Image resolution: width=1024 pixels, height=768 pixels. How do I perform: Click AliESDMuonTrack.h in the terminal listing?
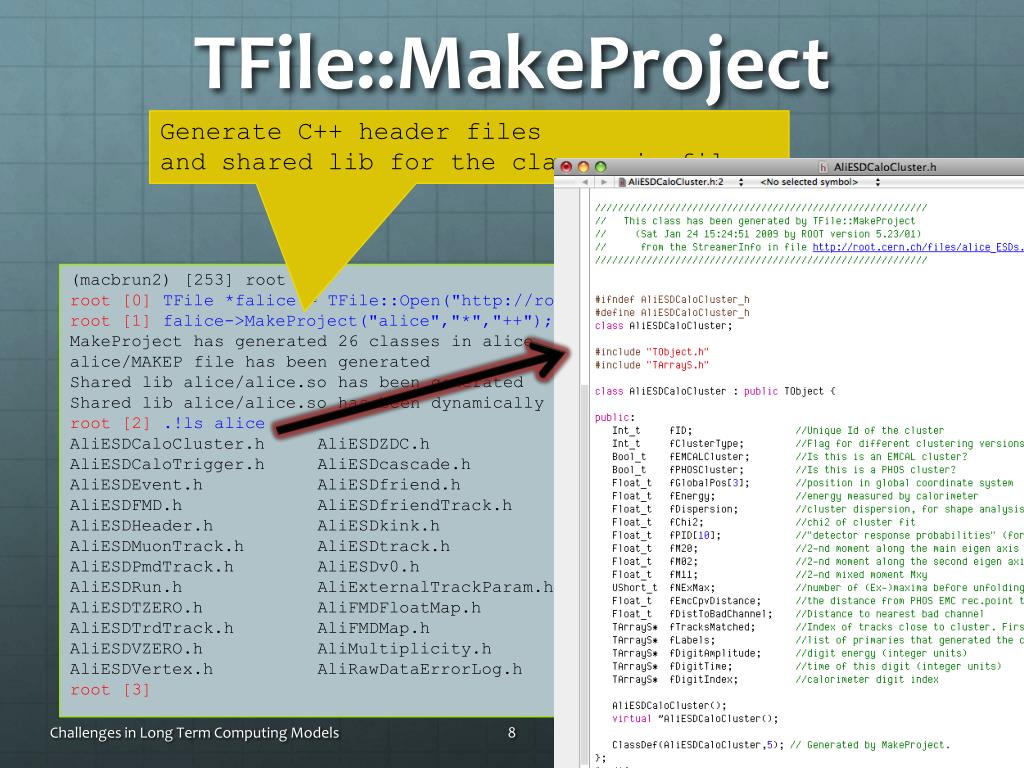click(157, 547)
